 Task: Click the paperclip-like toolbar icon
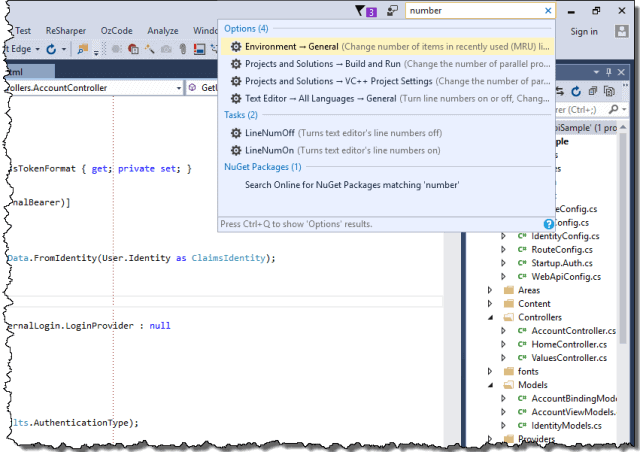pos(183,49)
